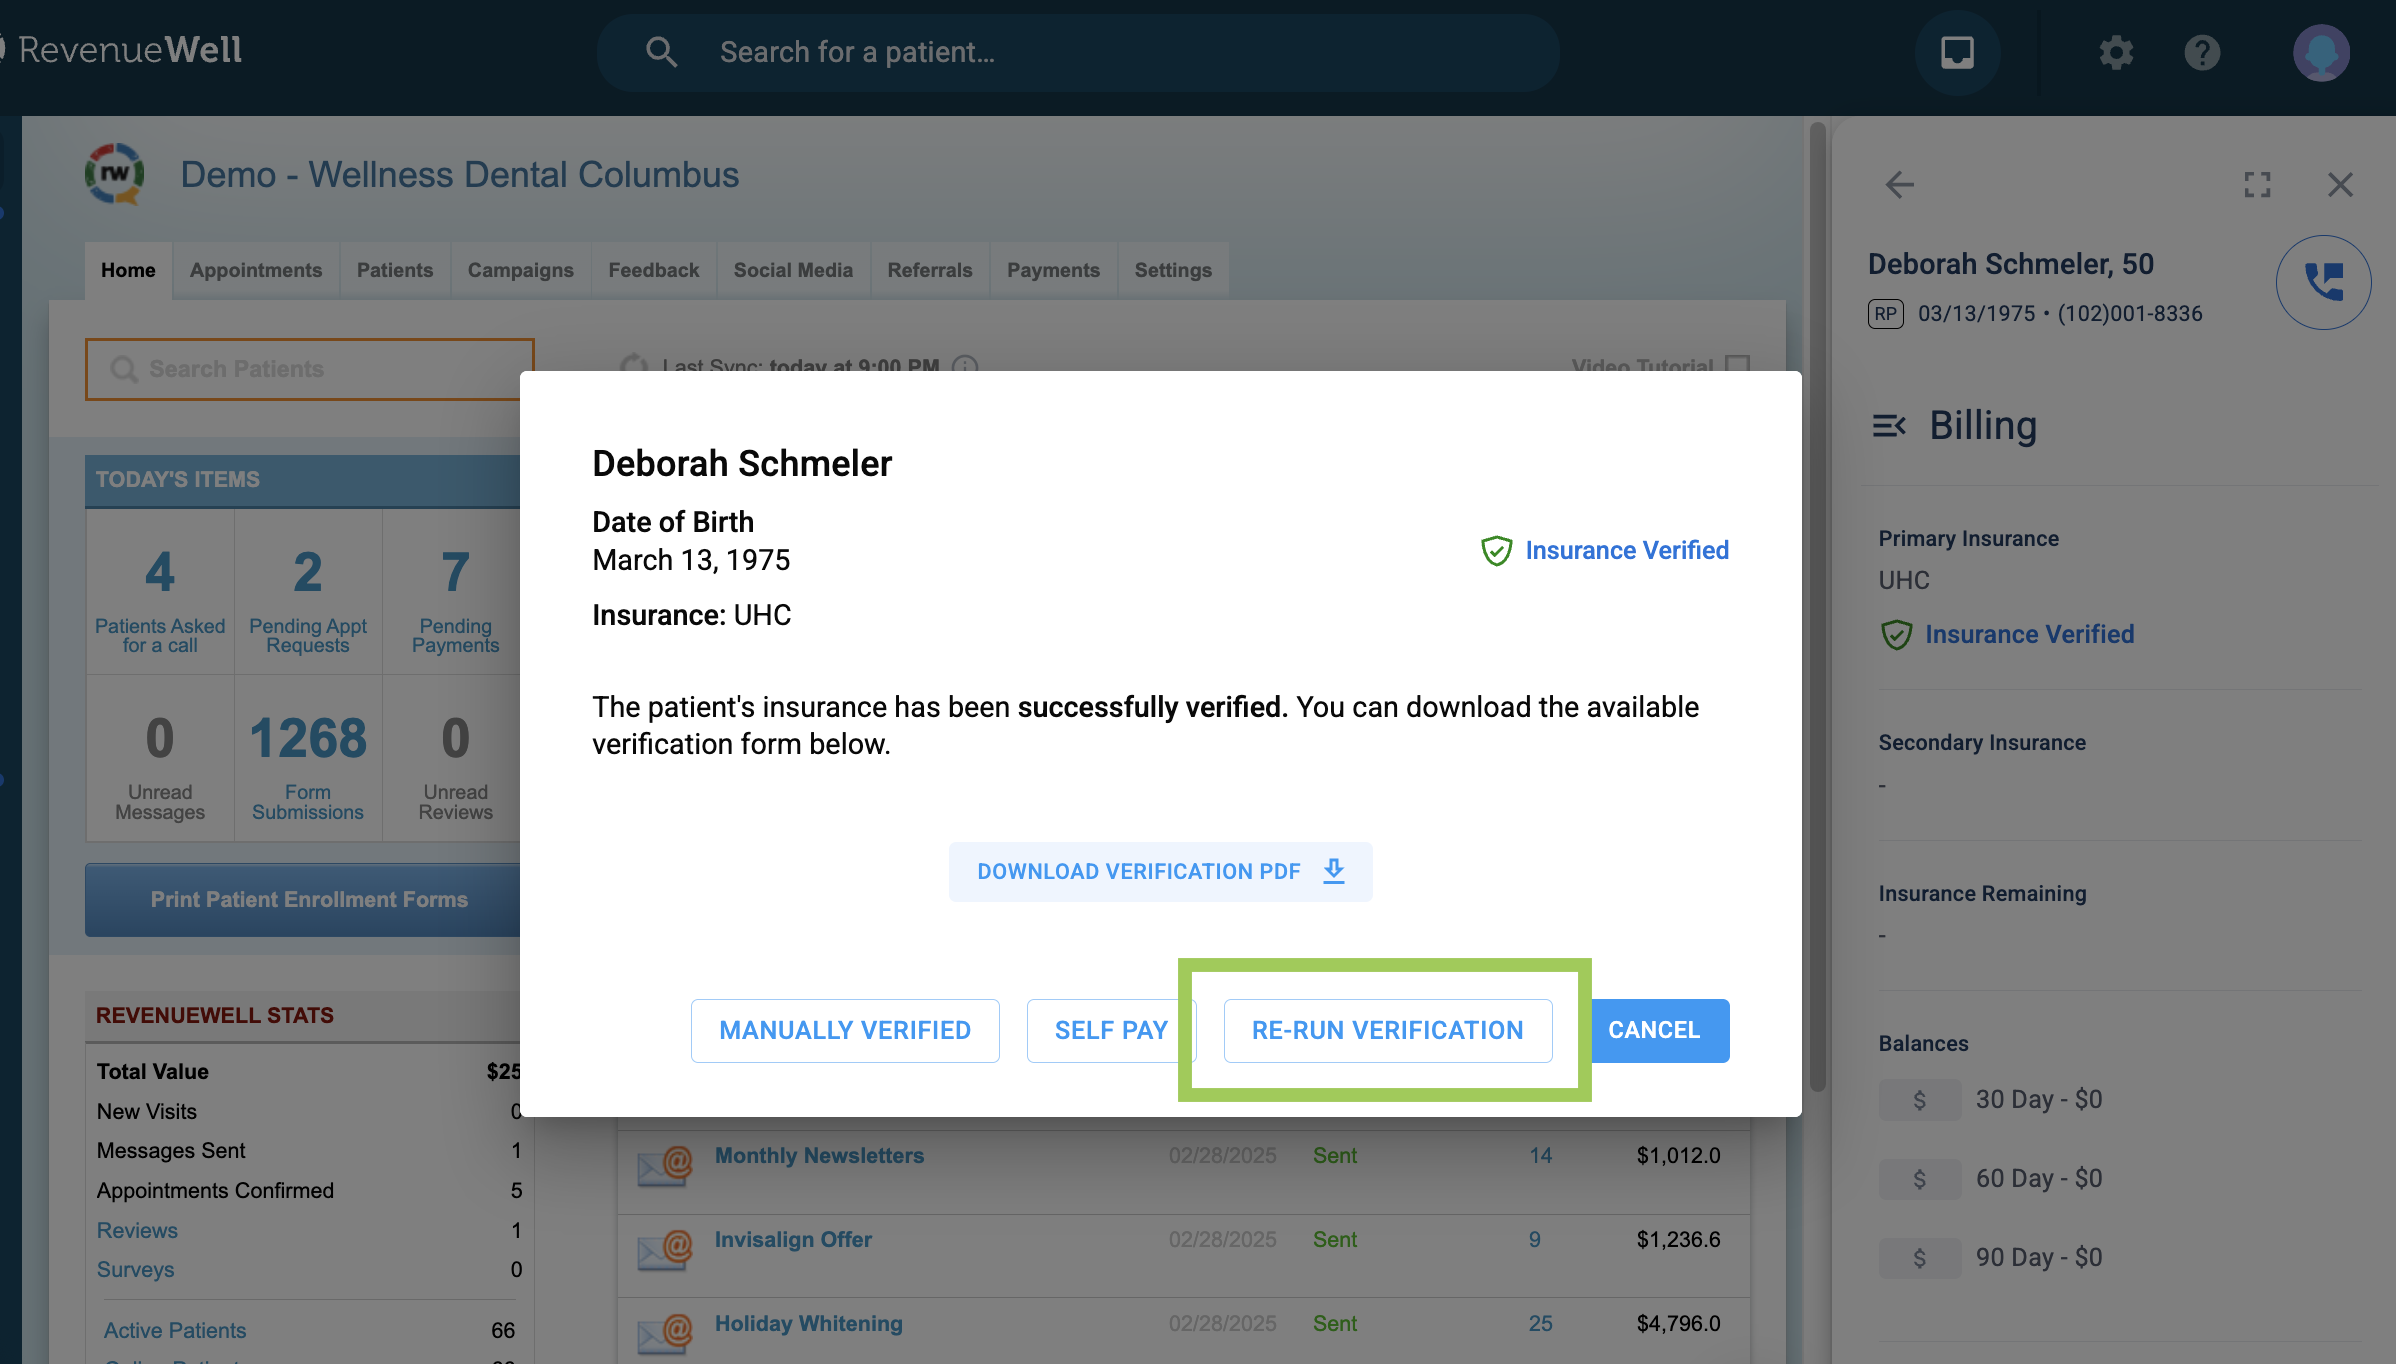The image size is (2396, 1364).
Task: Open the Campaigns tab
Action: coord(520,270)
